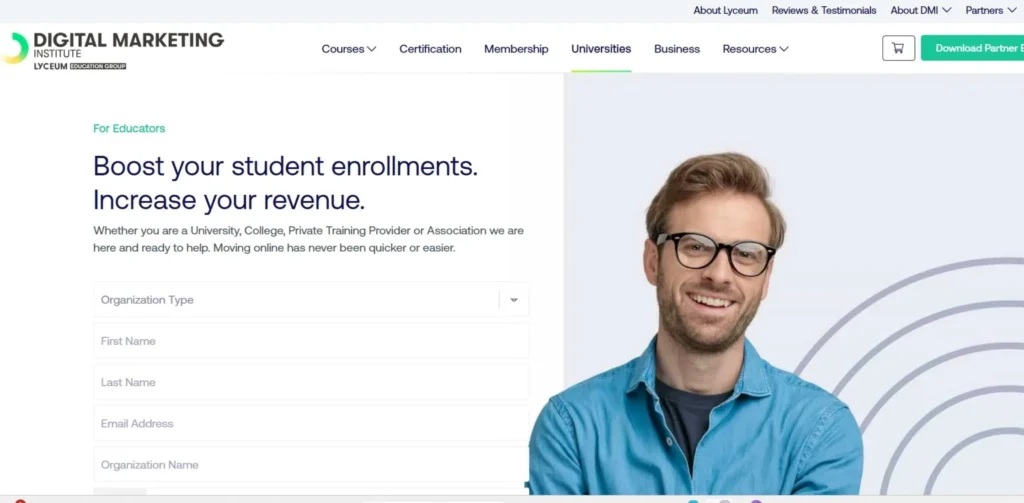
Task: Navigate to the Business section
Action: (677, 49)
